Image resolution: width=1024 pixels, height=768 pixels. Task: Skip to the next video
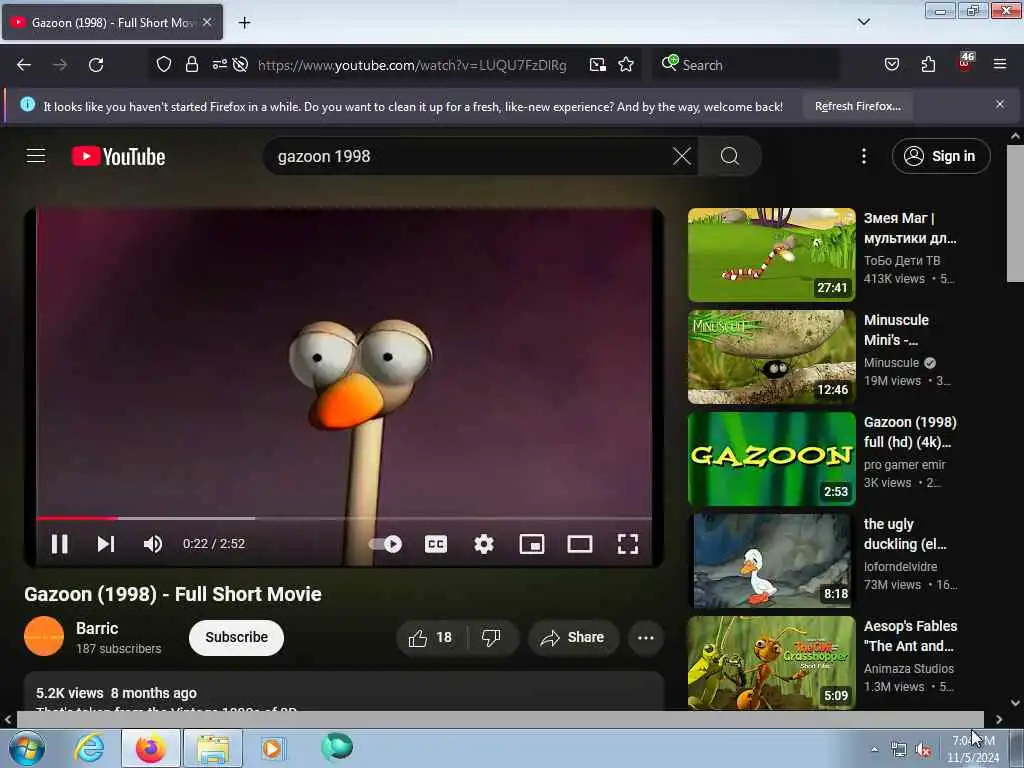point(106,544)
